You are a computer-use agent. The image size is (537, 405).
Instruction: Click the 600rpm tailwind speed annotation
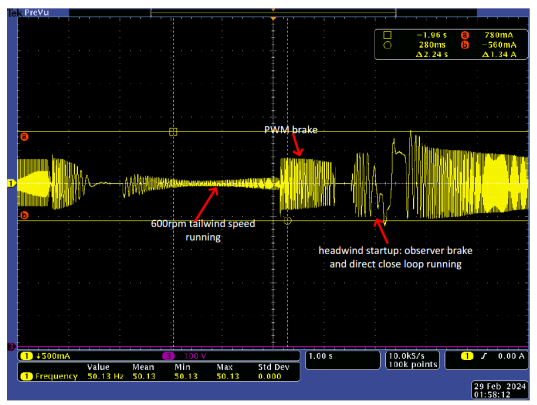pos(203,230)
